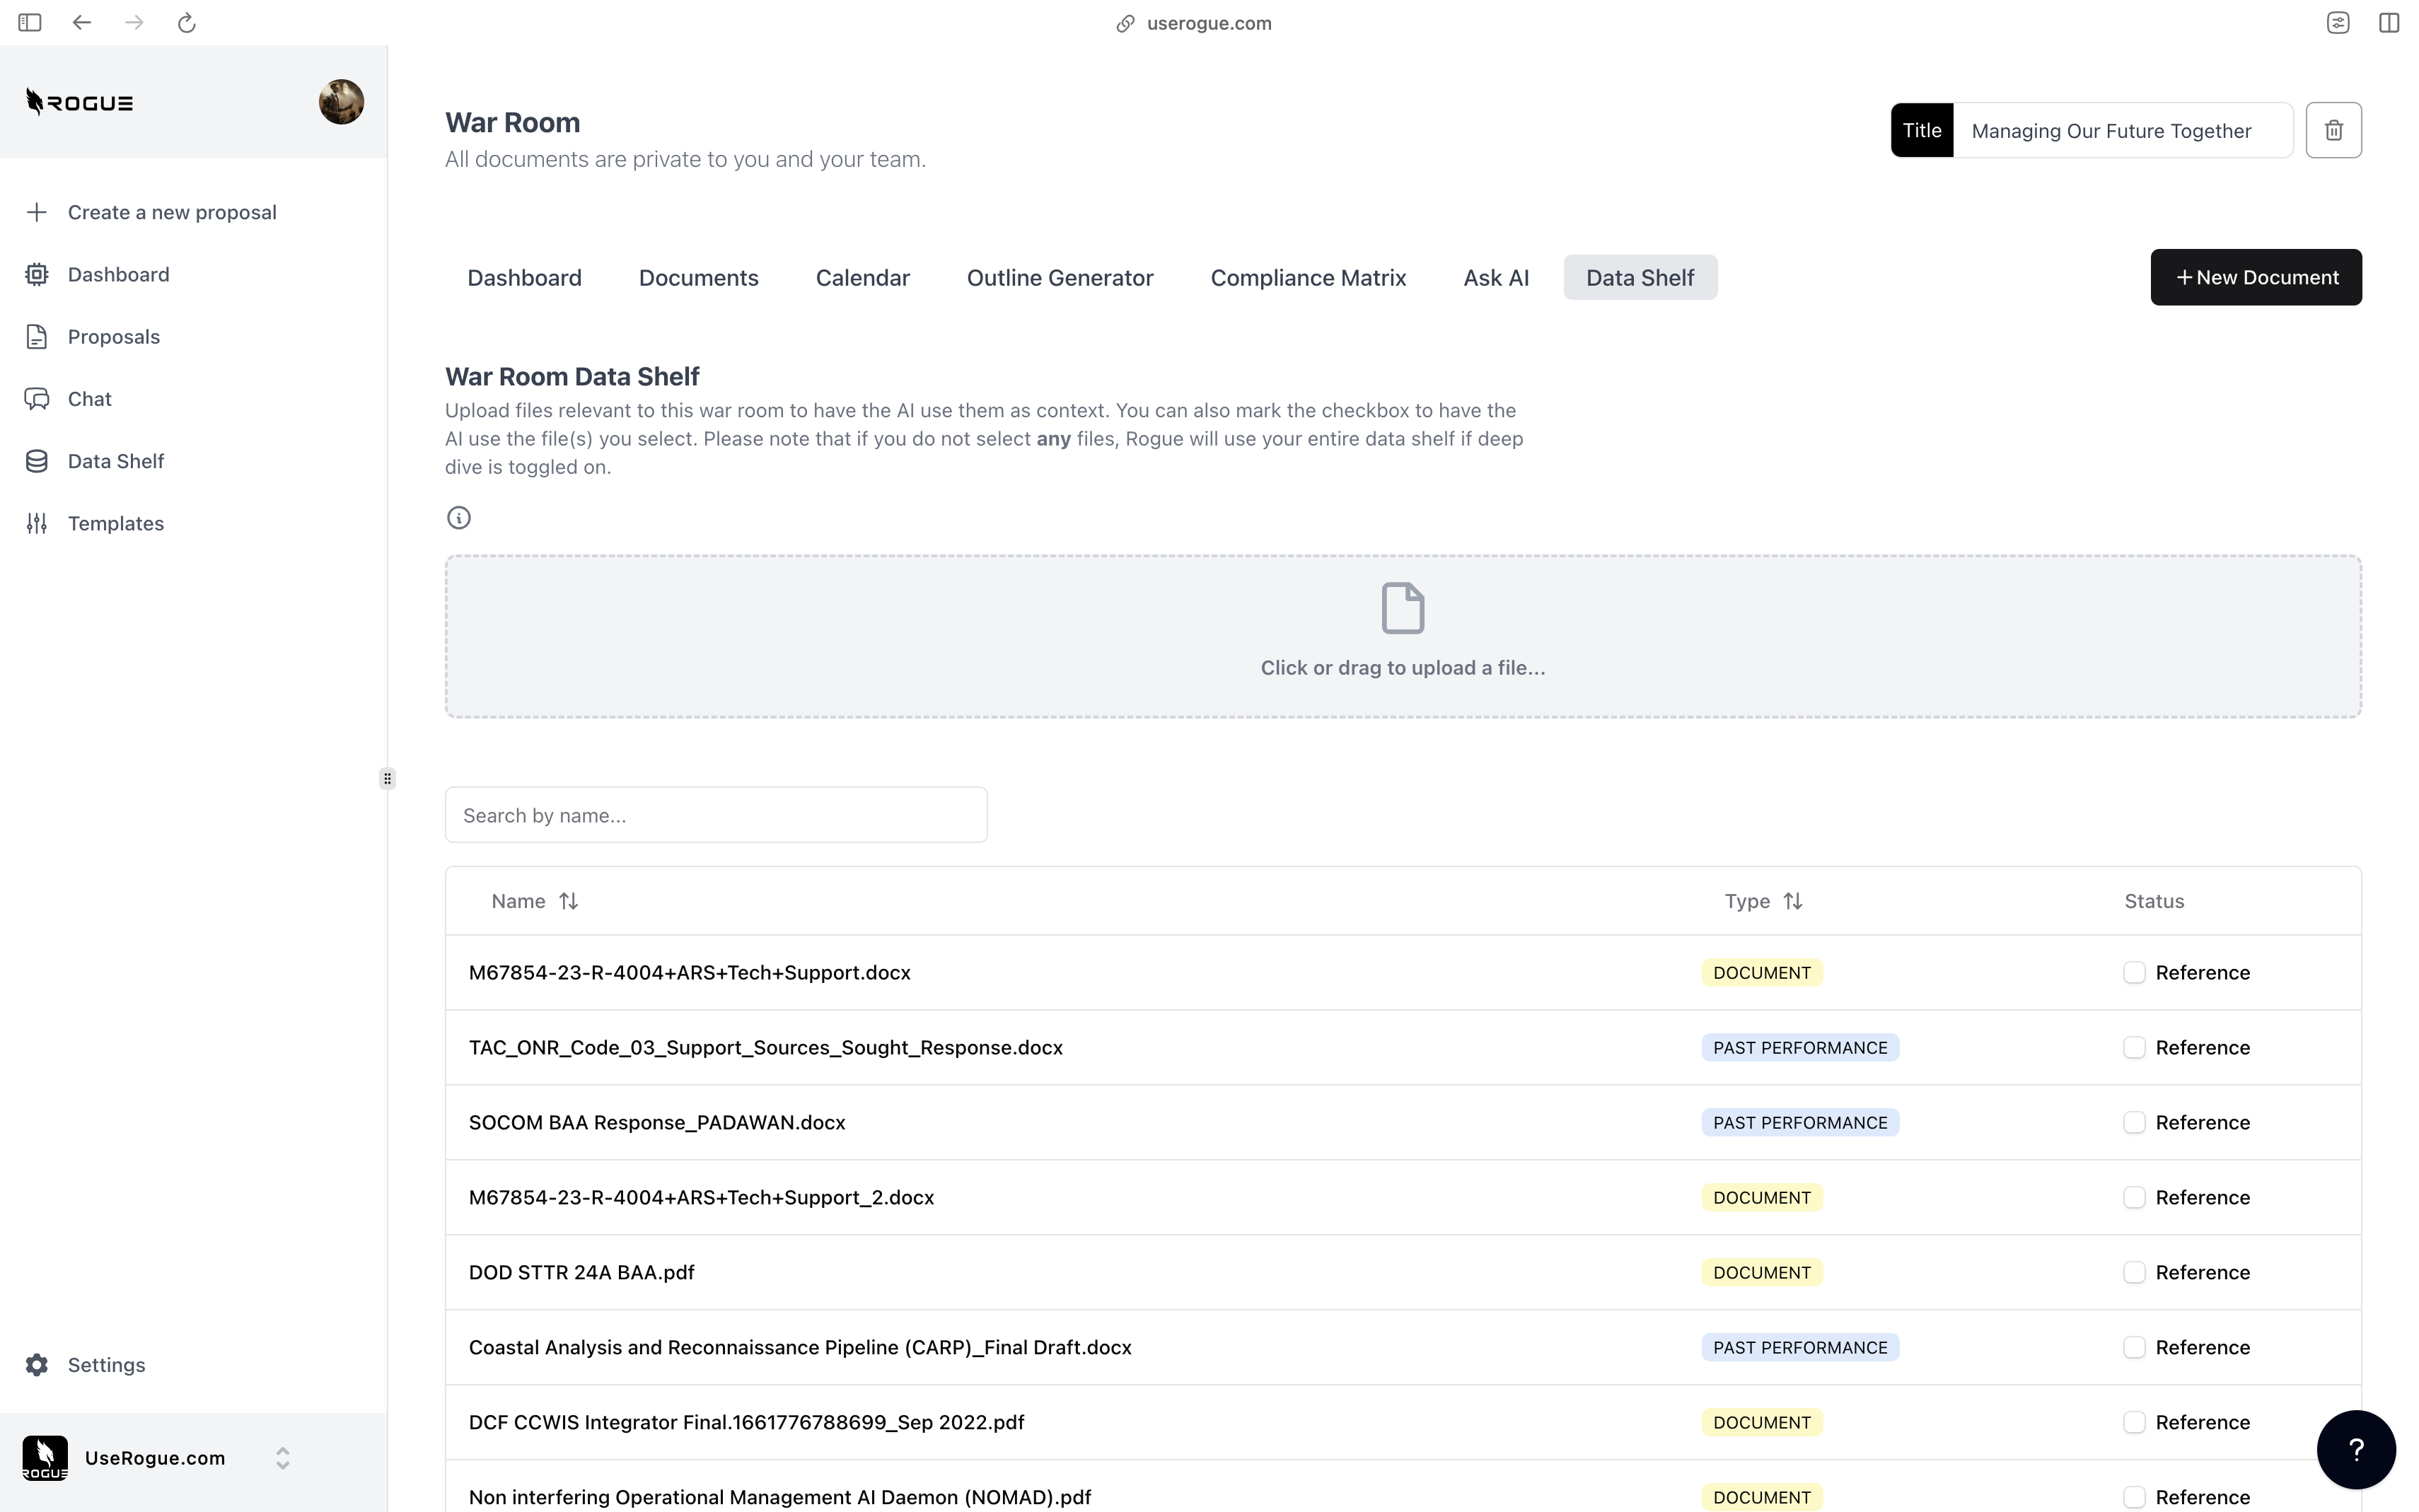The image size is (2419, 1512).
Task: Switch to Outline Generator tab
Action: [x=1059, y=278]
